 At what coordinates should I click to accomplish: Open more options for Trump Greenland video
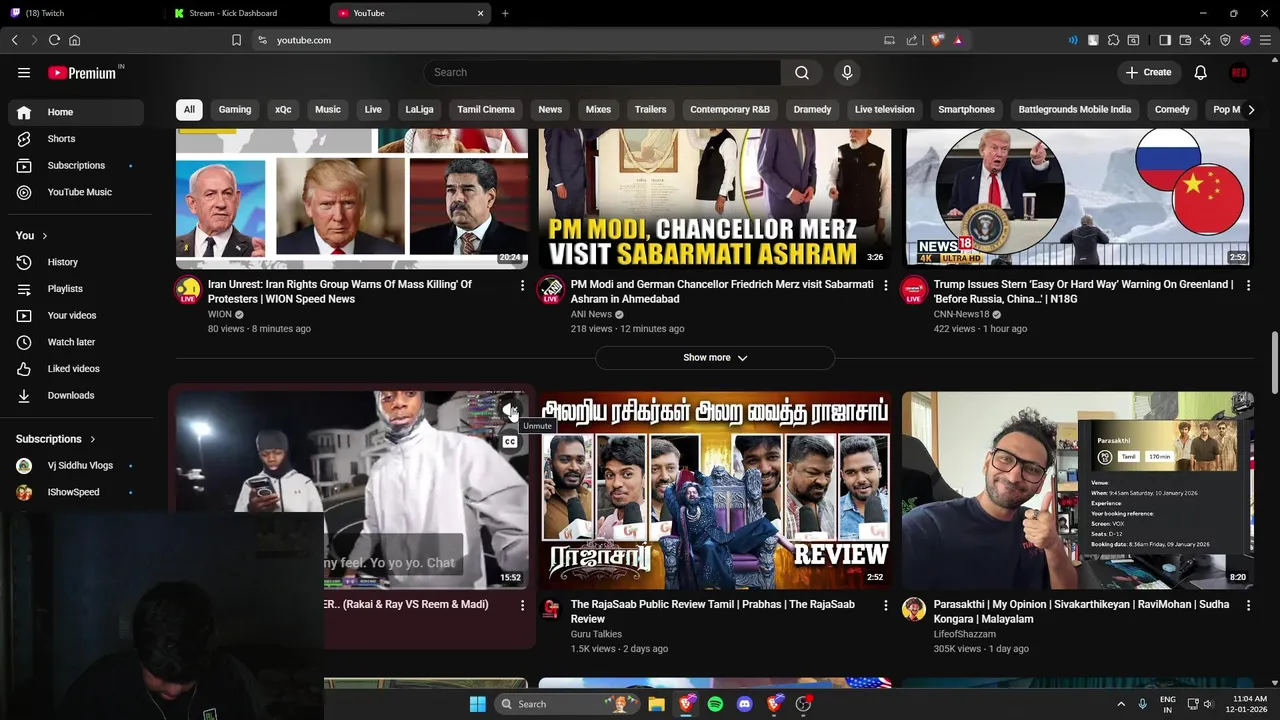1248,285
